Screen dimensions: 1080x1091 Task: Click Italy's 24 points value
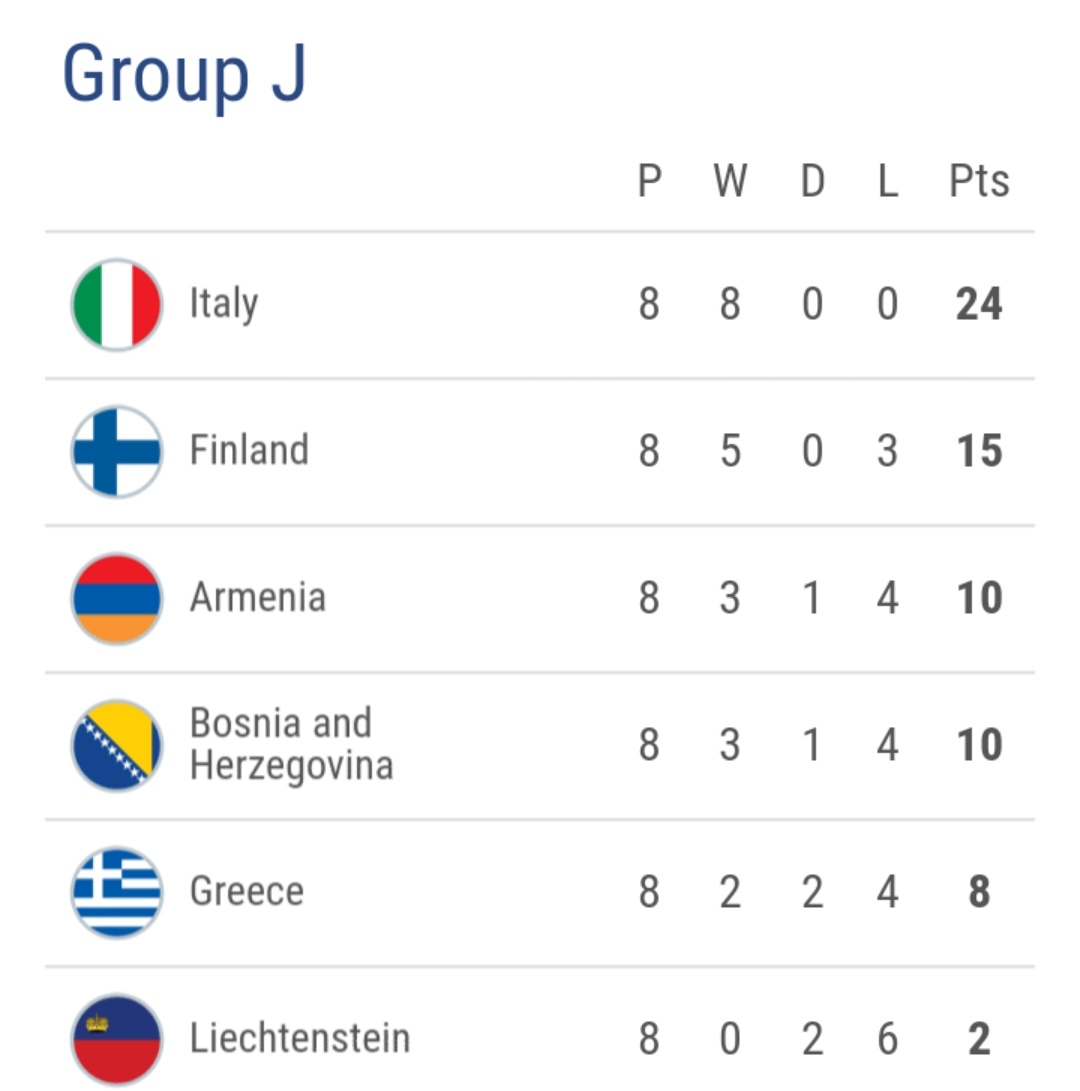[978, 305]
